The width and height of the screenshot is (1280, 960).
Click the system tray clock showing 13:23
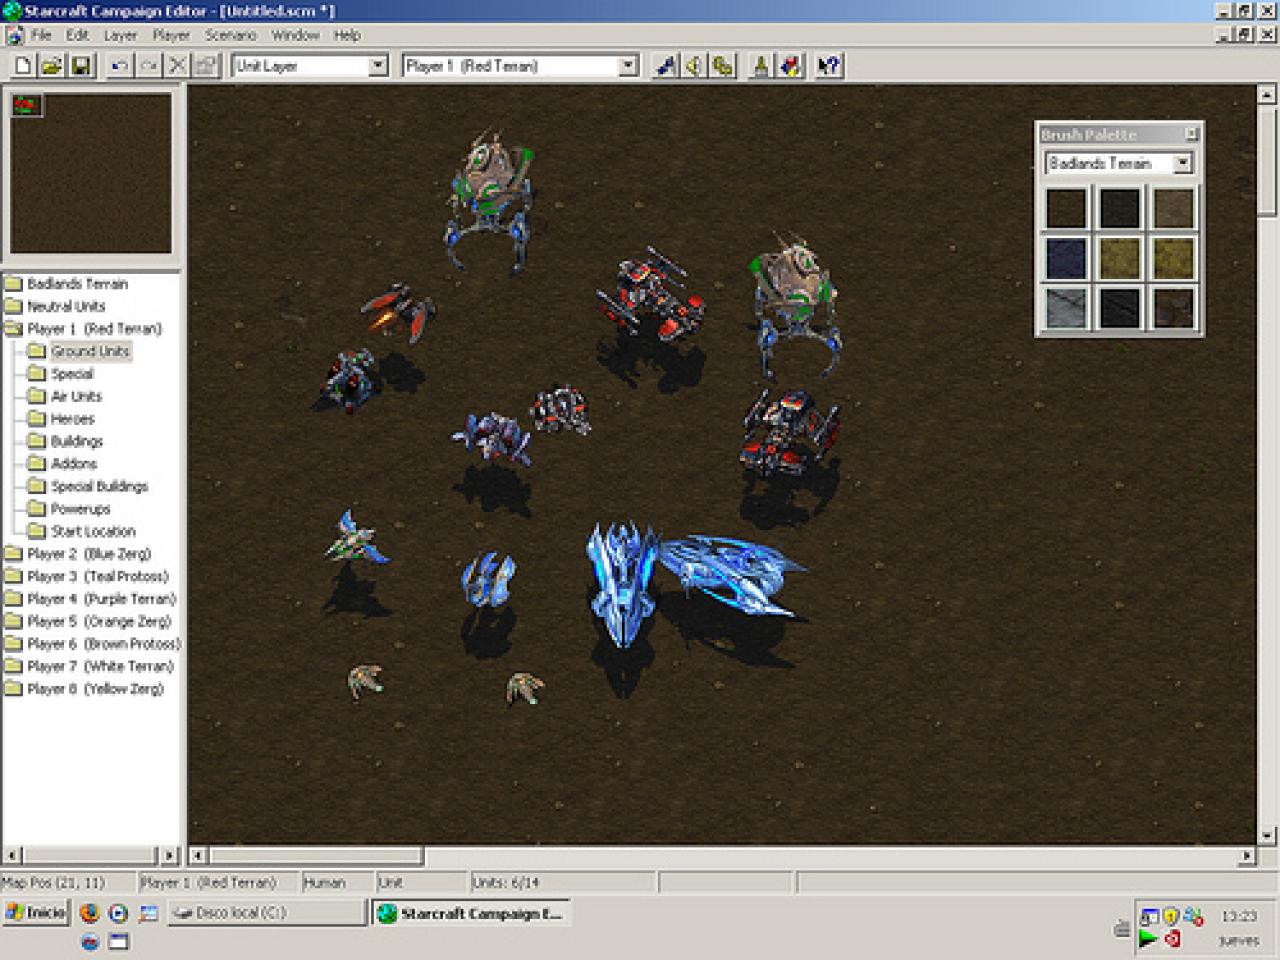1238,916
